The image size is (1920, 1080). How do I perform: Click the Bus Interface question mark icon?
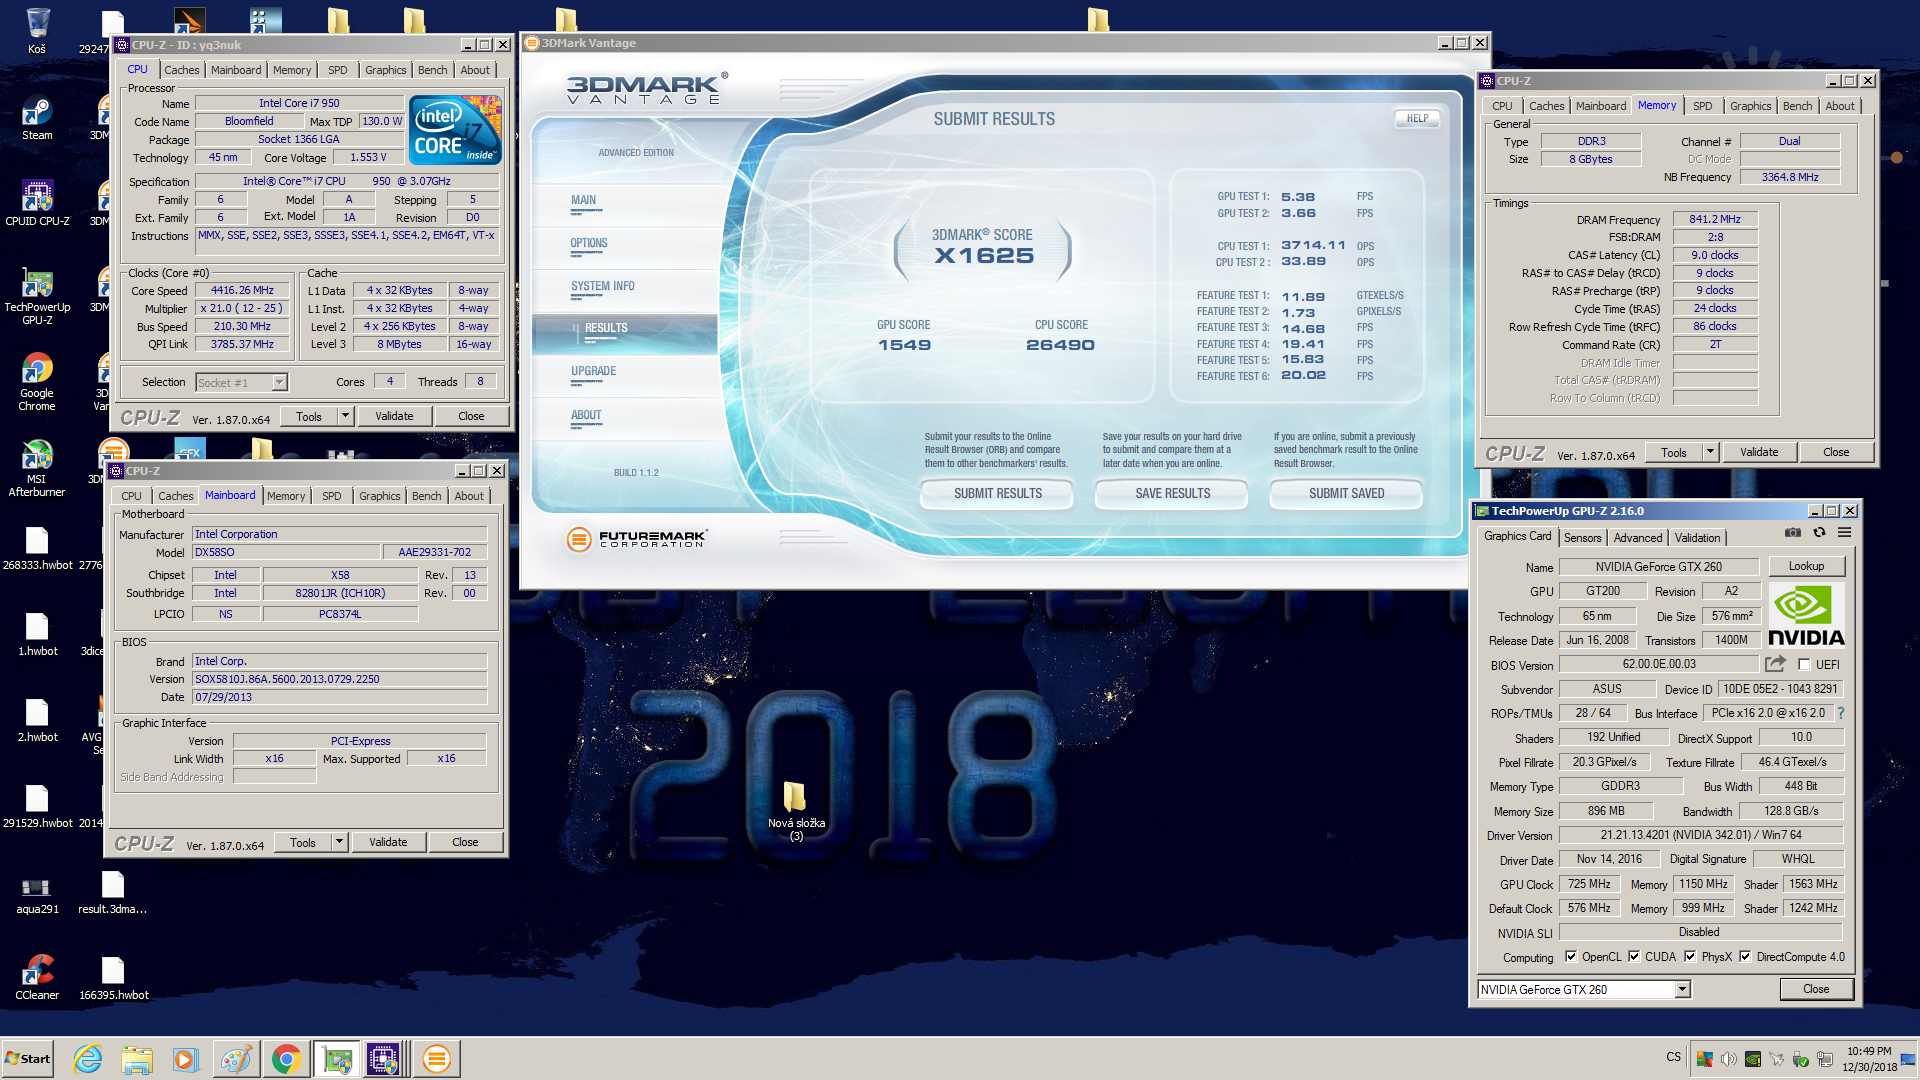pyautogui.click(x=1841, y=713)
